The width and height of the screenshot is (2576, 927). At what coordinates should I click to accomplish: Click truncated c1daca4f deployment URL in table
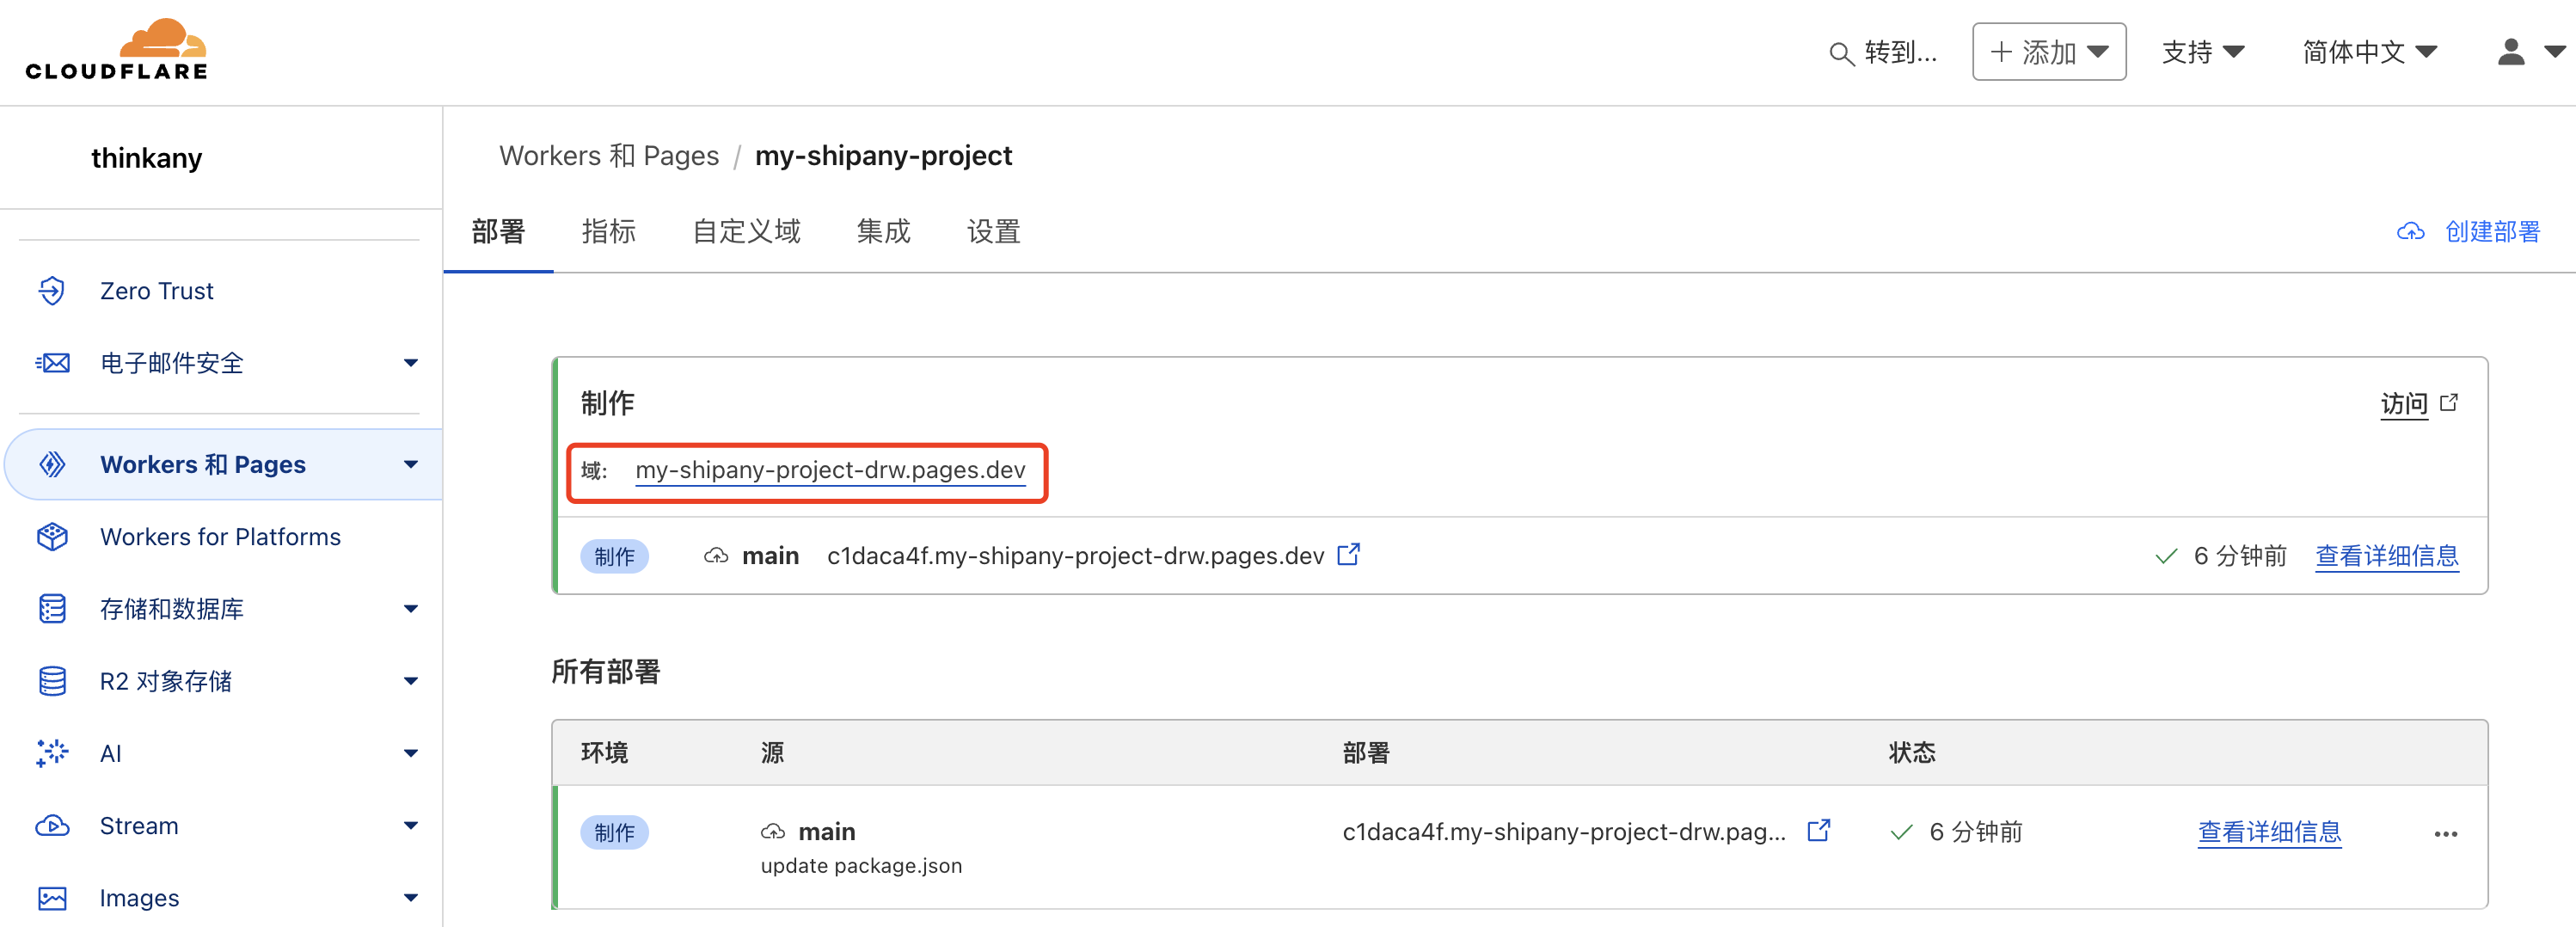tap(1564, 832)
